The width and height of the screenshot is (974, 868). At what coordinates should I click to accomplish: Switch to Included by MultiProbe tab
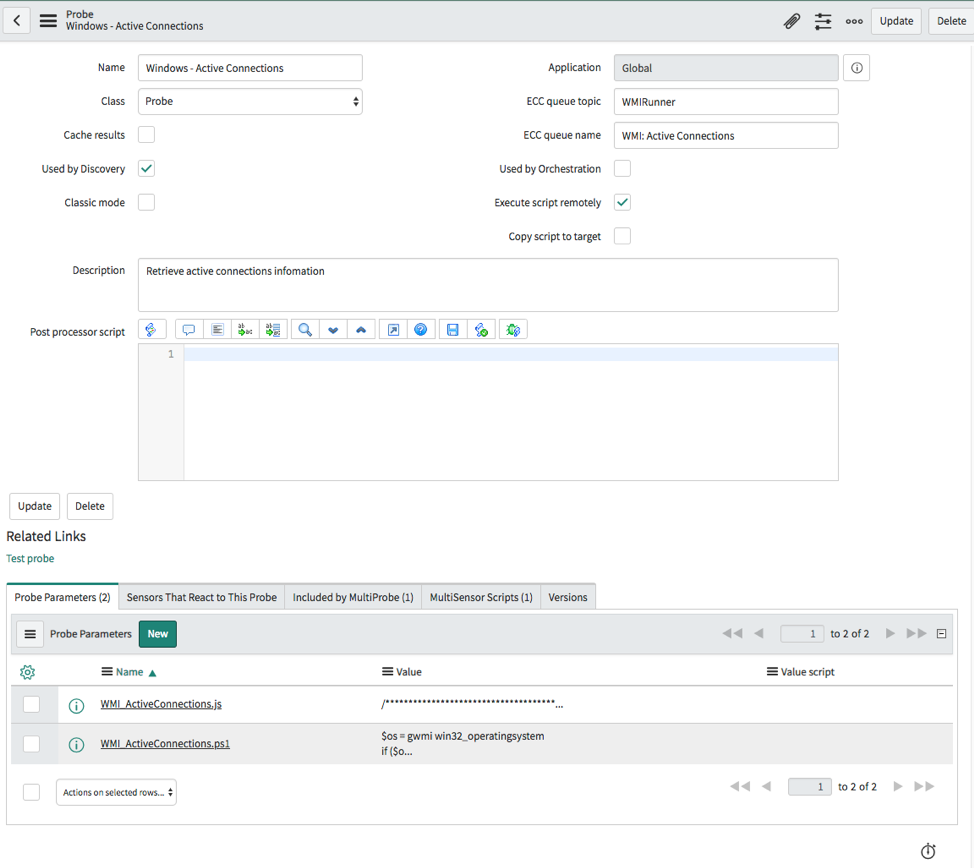353,597
